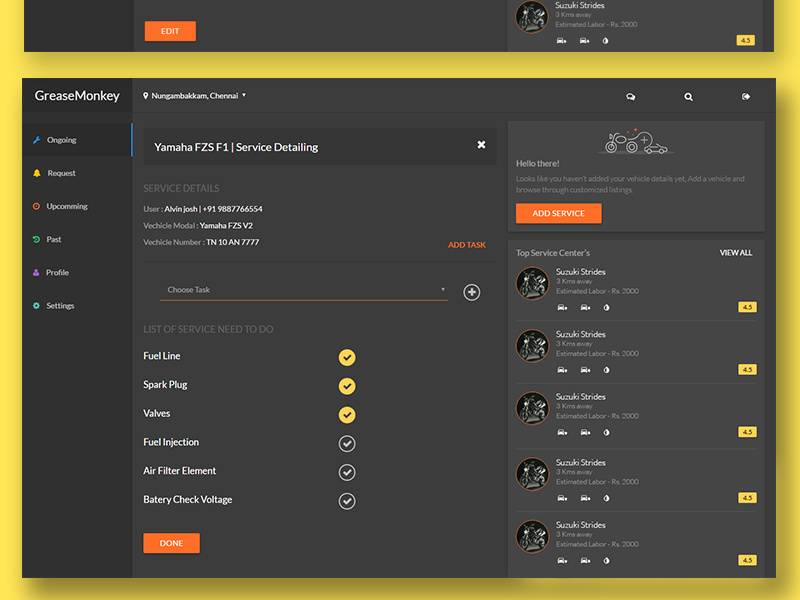Click VIEW ALL for top service centers
Viewport: 800px width, 600px height.
pyautogui.click(x=736, y=253)
